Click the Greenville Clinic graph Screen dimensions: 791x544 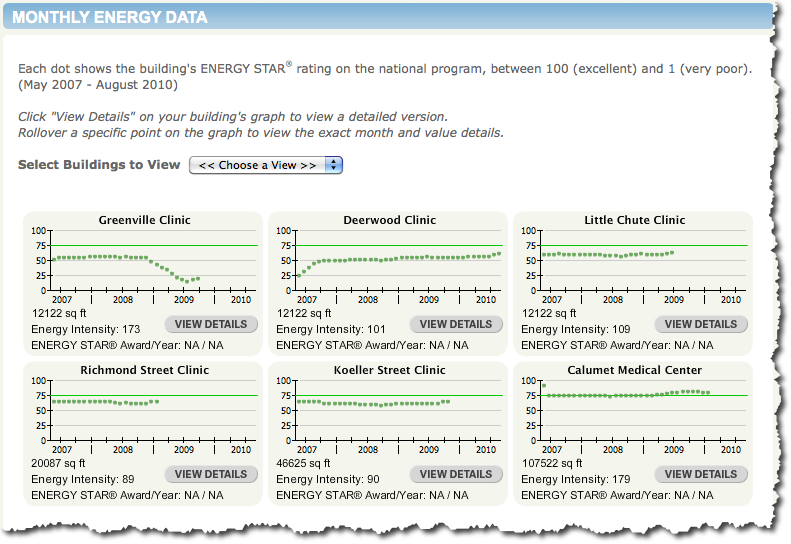click(144, 262)
